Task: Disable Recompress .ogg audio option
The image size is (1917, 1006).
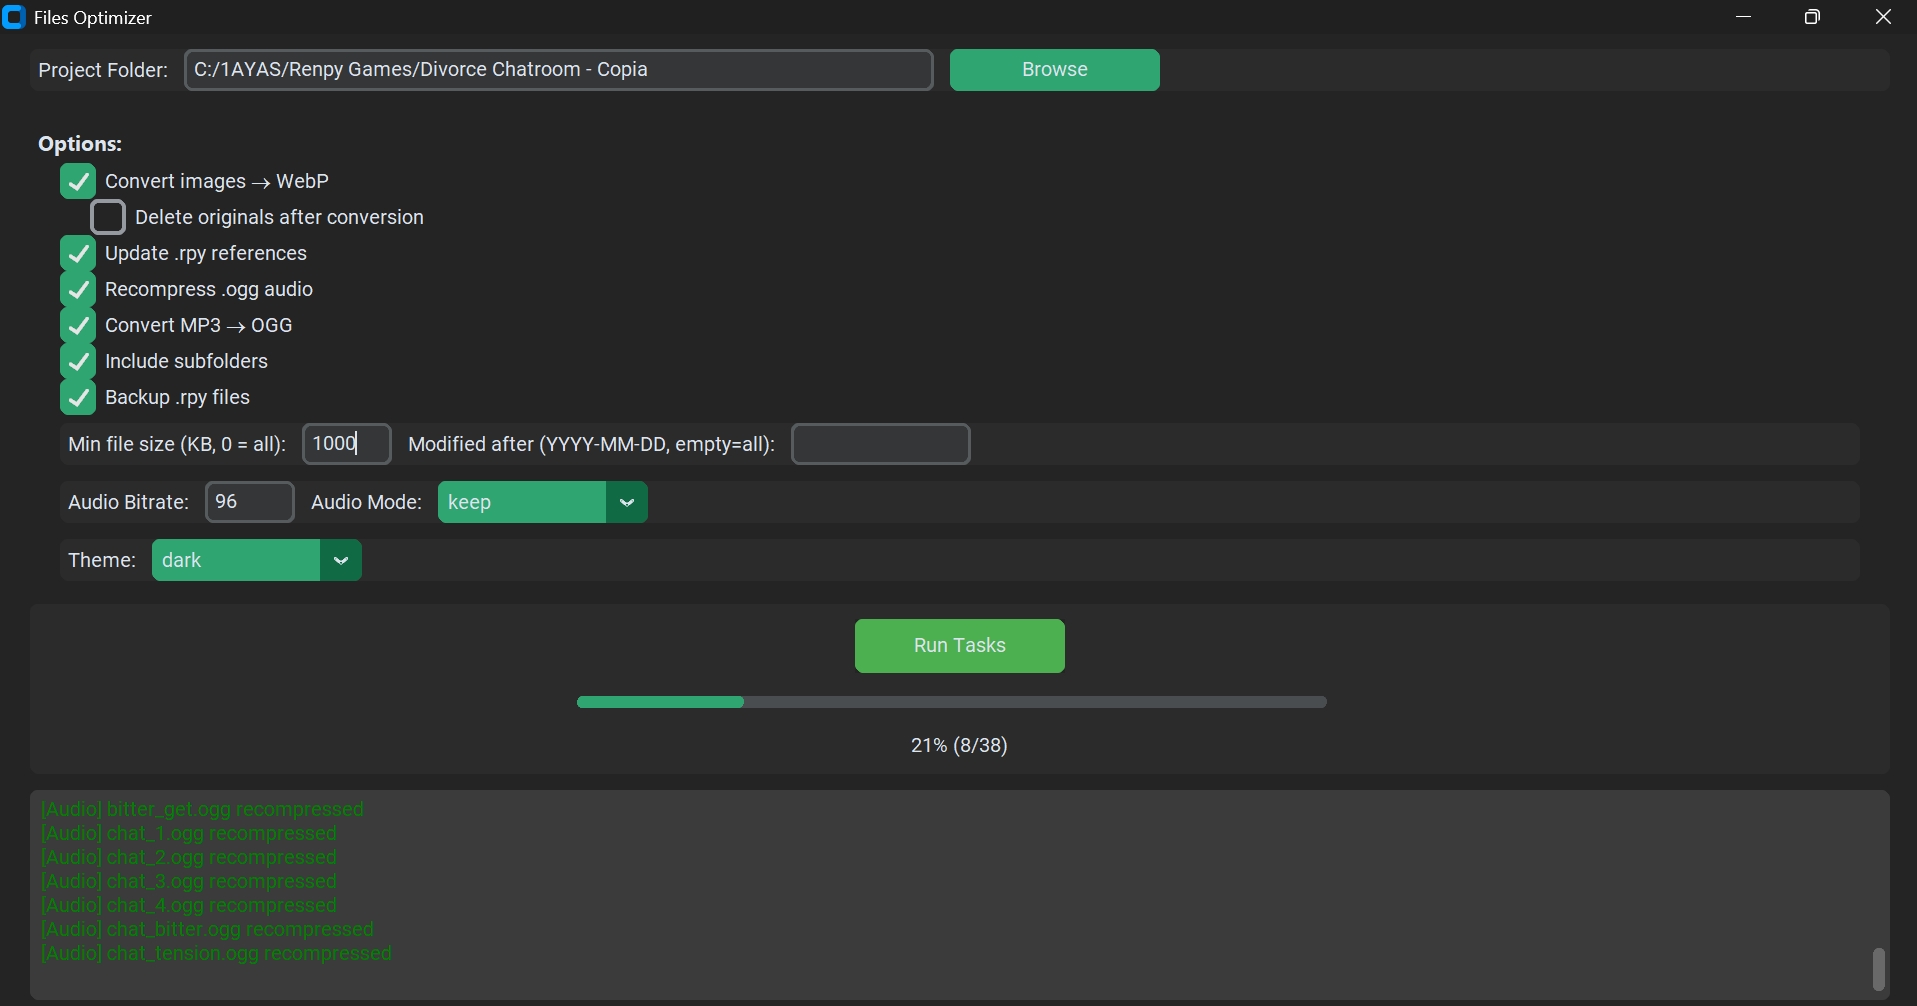Action: [78, 290]
